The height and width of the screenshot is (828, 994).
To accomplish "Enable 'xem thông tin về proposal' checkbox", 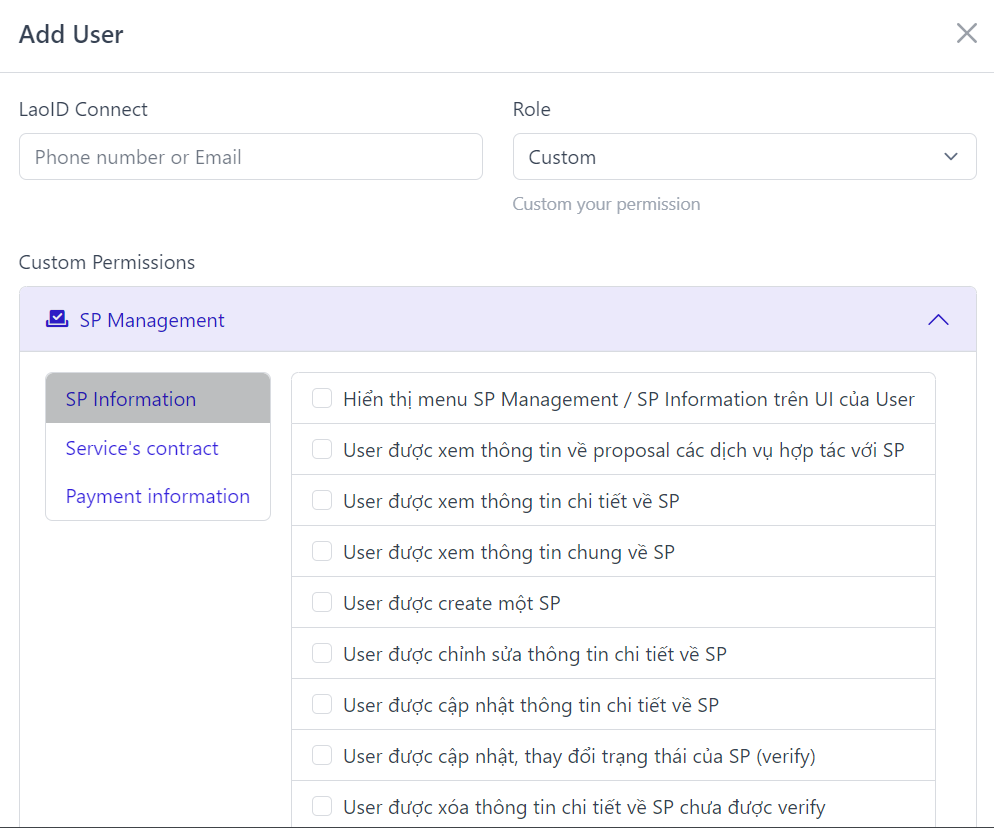I will point(322,450).
